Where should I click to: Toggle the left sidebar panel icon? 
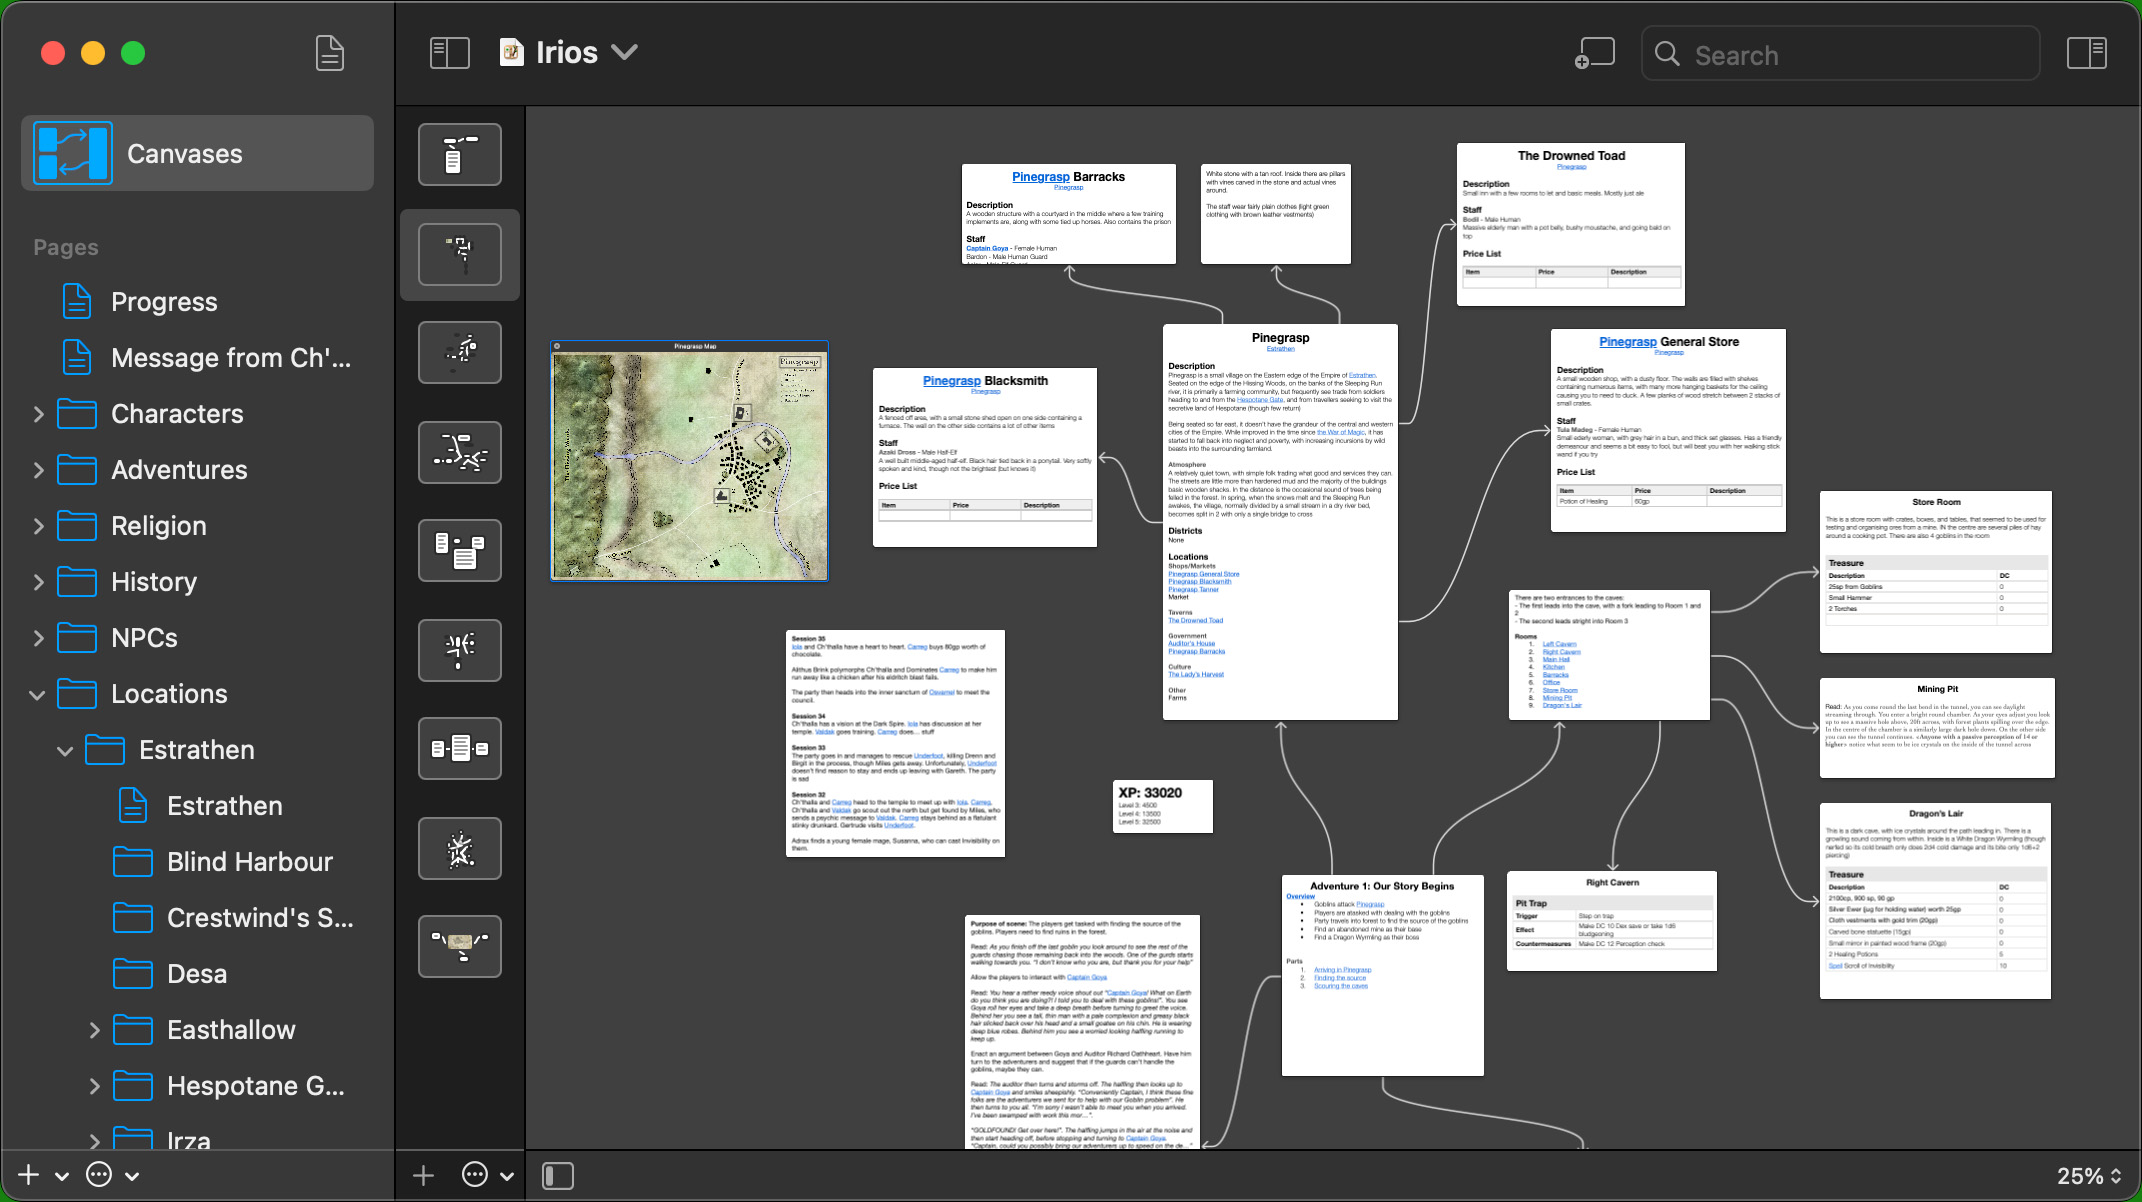(x=449, y=53)
